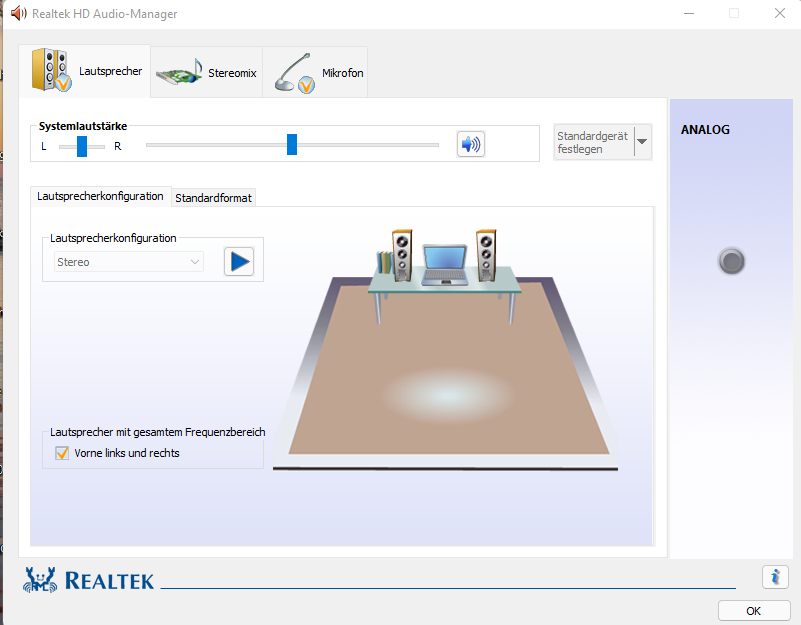
Task: Open the information button at bottom right
Action: tap(775, 577)
